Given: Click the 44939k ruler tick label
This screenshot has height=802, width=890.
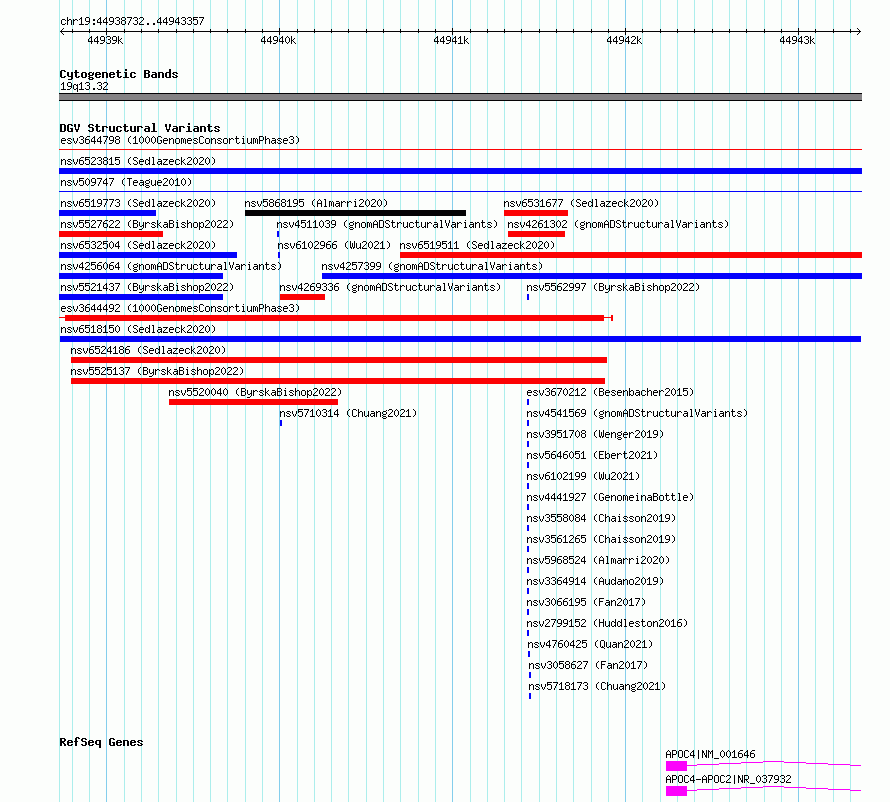Looking at the screenshot, I should 105,40.
